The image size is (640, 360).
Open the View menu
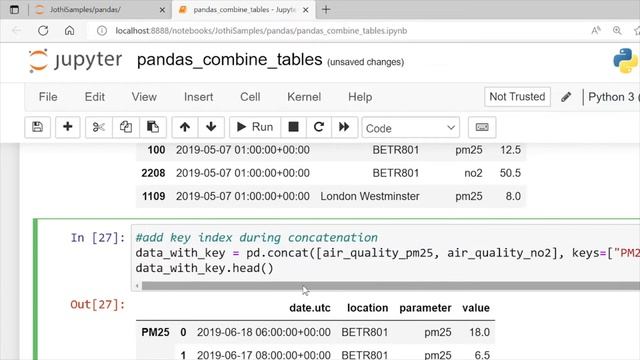[144, 97]
